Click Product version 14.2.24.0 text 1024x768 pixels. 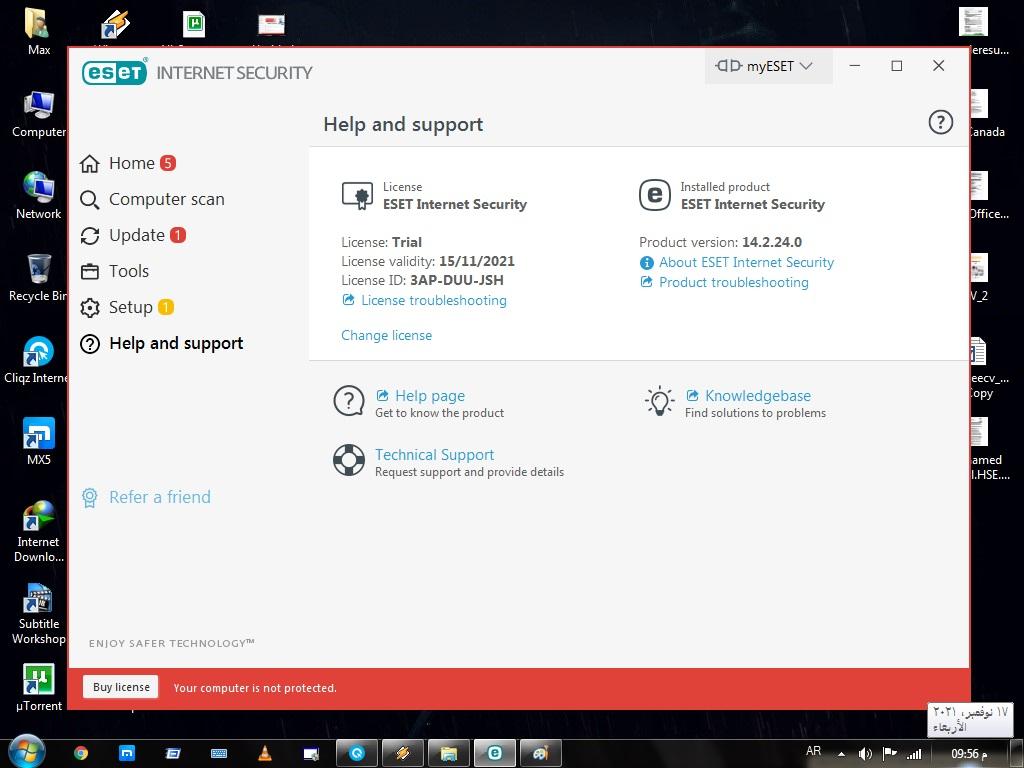coord(720,242)
